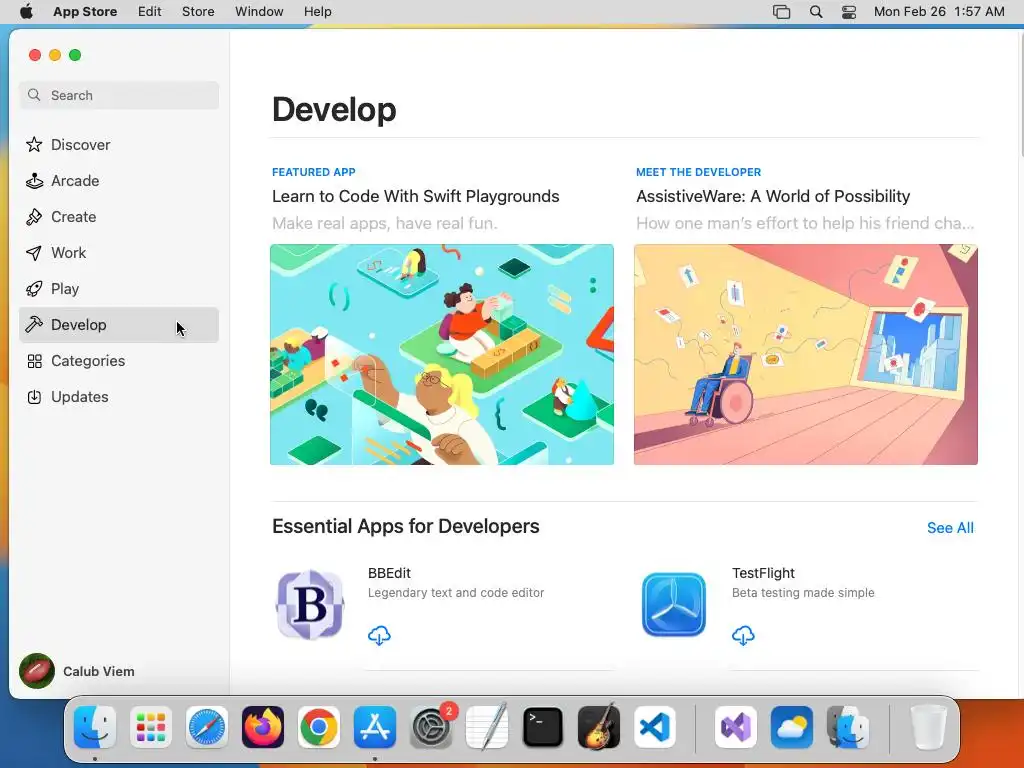Launch Visual Studio Code from the Dock

click(x=654, y=727)
